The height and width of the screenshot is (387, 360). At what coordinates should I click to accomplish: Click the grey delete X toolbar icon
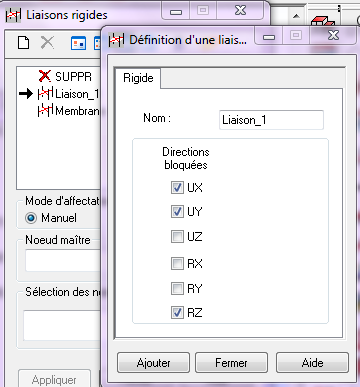[47, 43]
